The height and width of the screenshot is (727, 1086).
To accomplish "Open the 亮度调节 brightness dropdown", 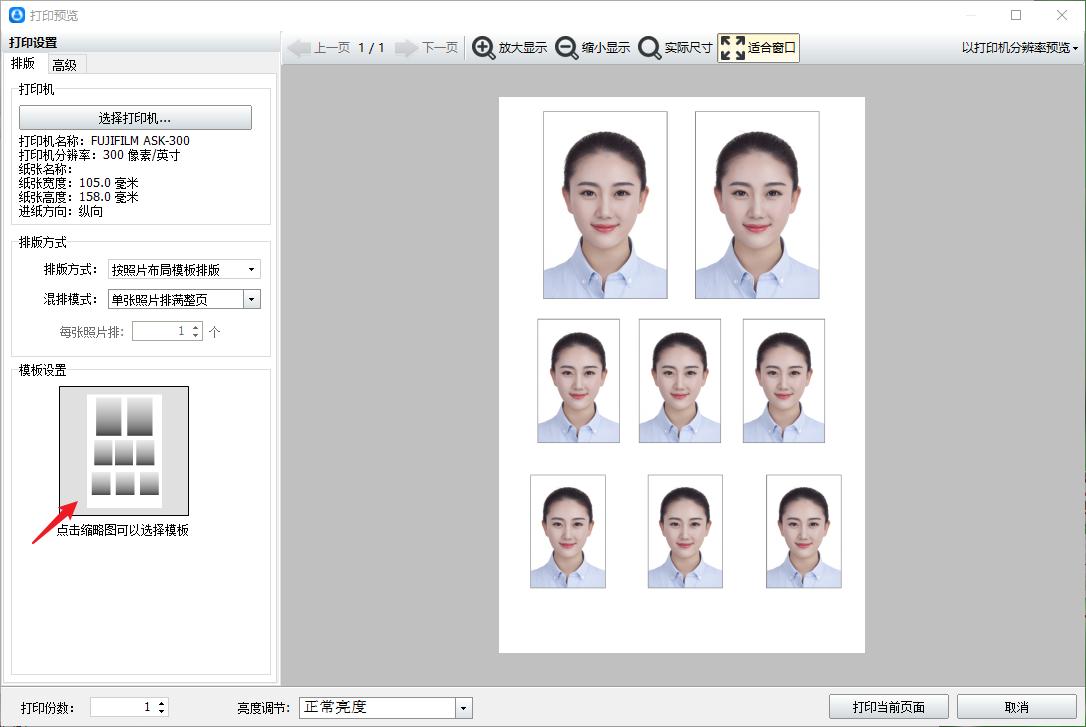I will point(463,708).
